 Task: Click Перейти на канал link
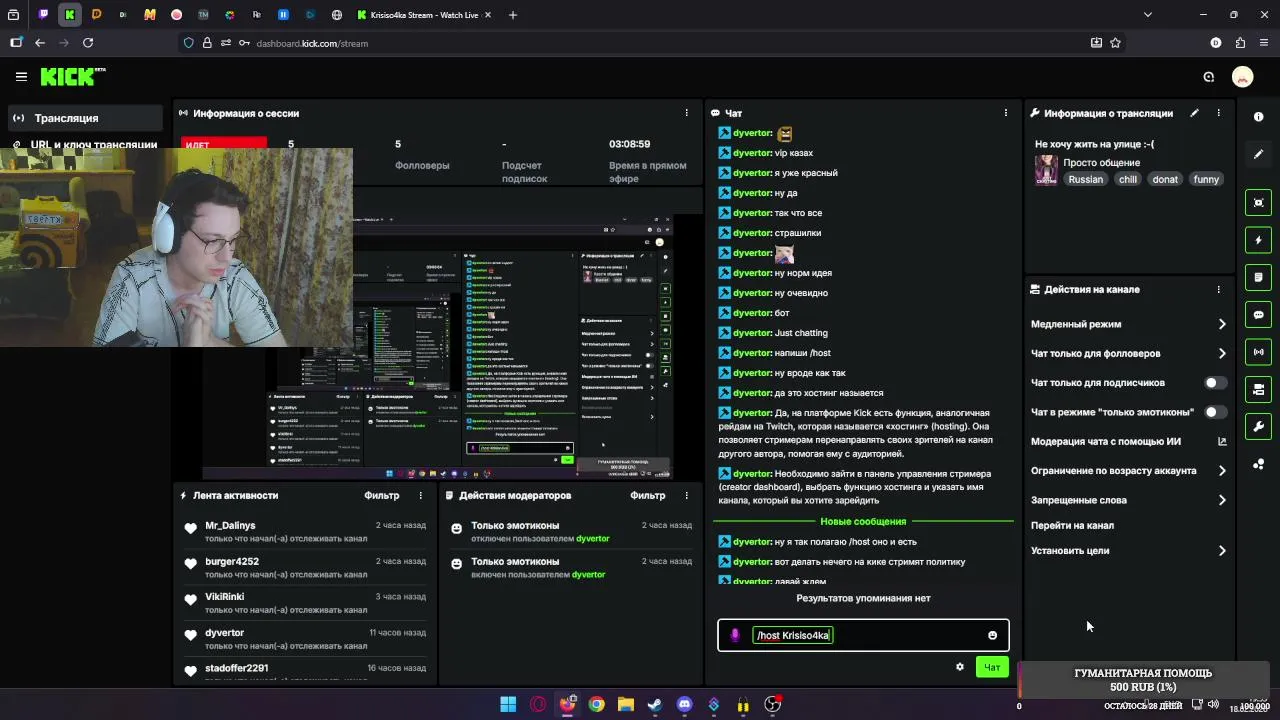pos(1072,525)
